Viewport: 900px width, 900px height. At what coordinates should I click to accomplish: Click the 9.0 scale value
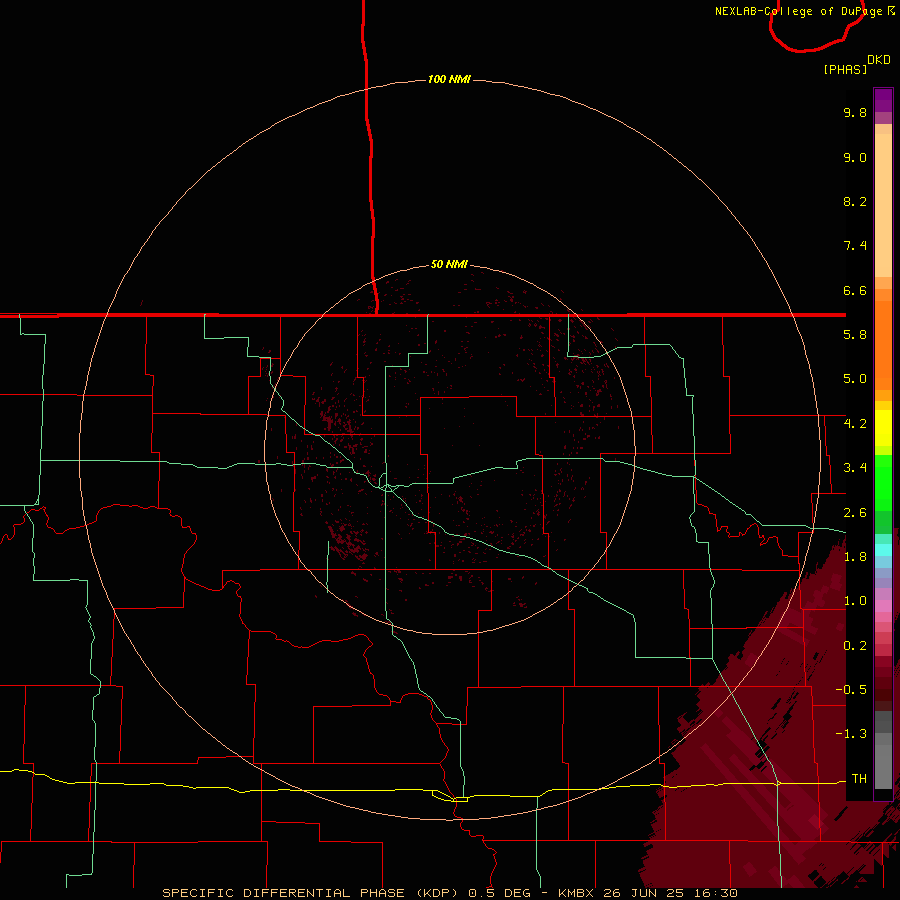[x=855, y=157]
